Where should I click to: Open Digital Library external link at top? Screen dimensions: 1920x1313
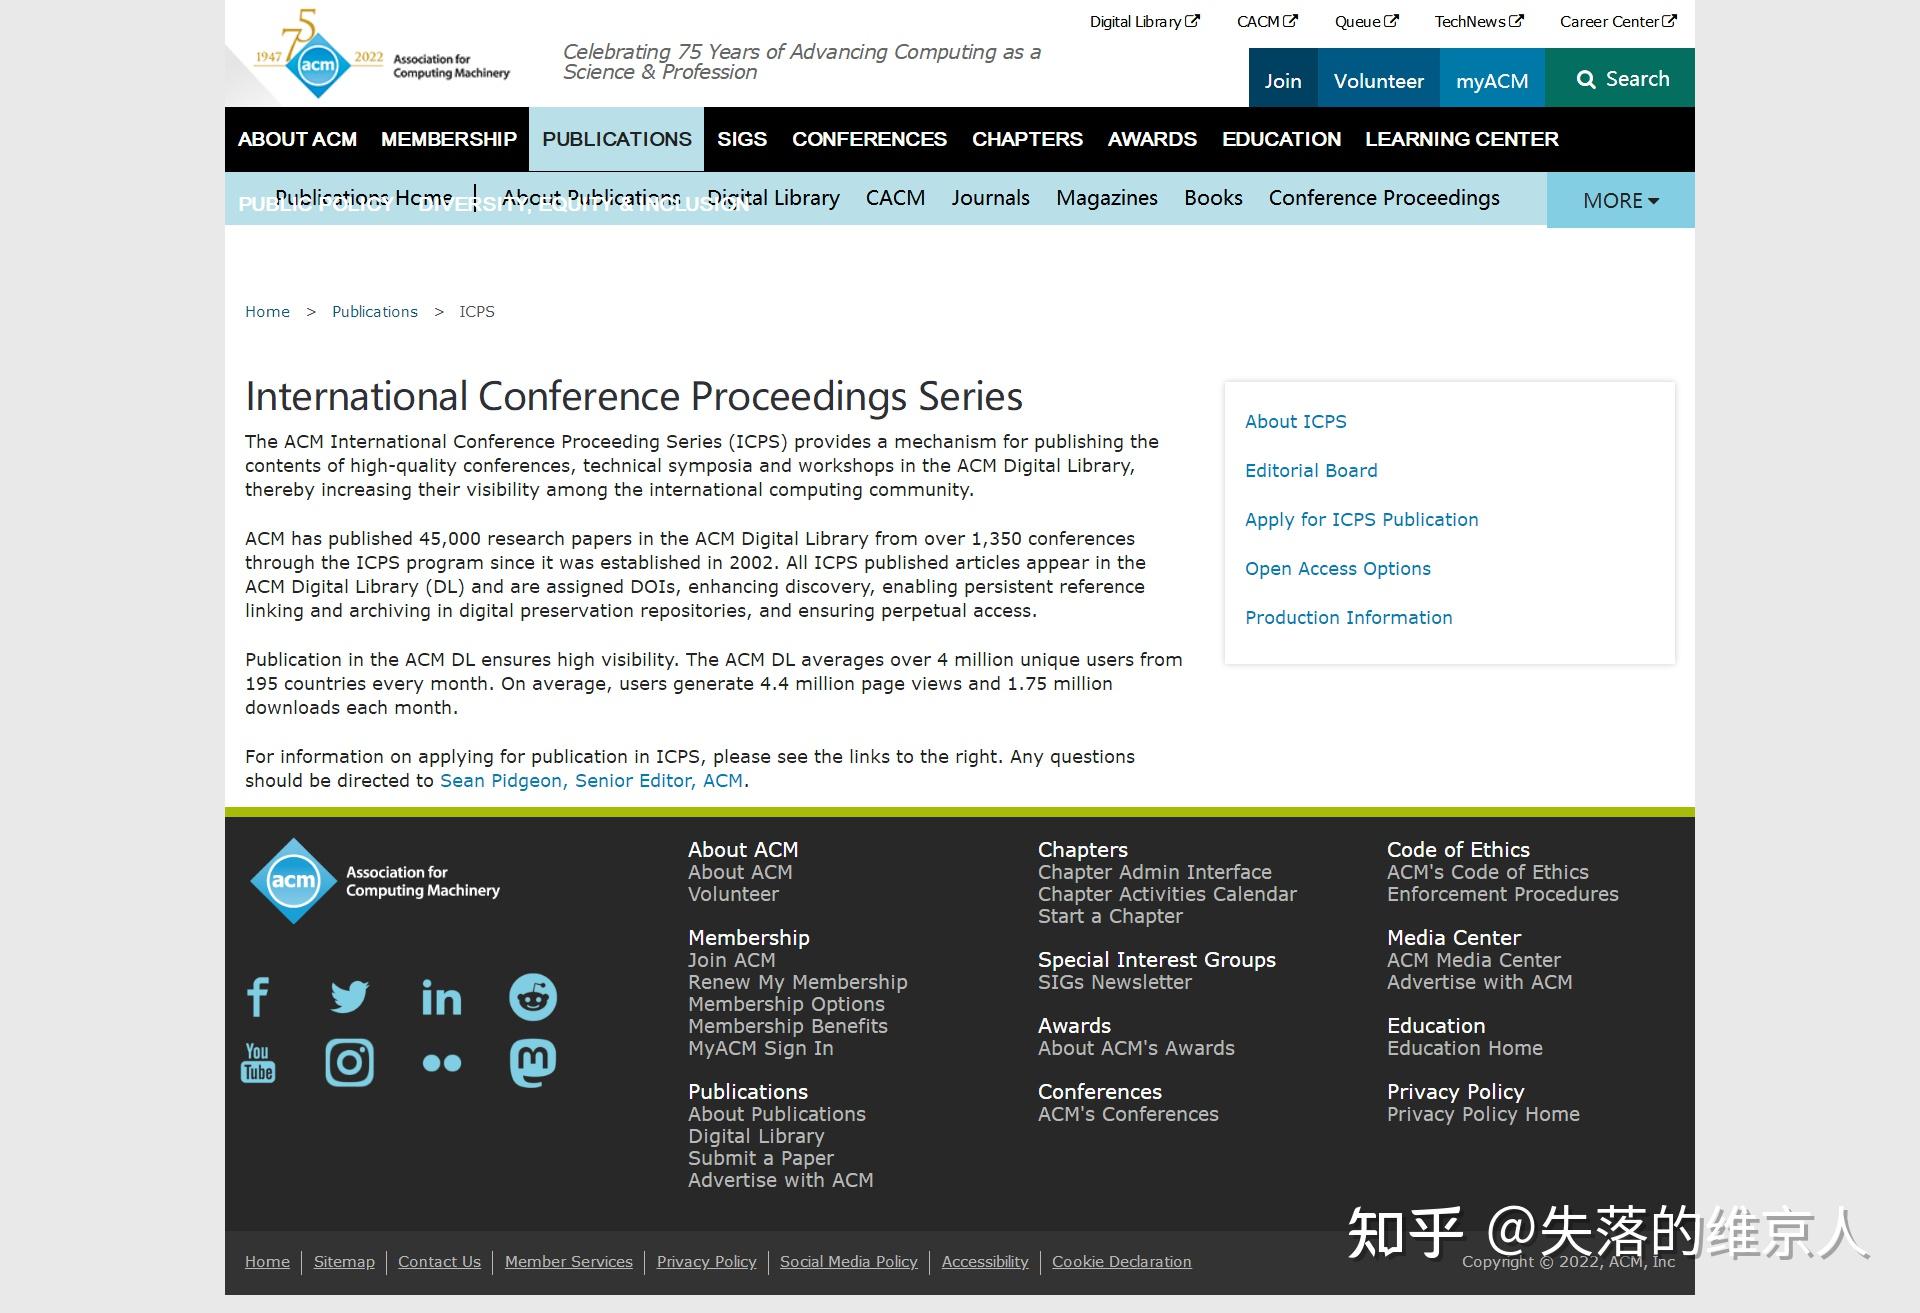(x=1143, y=21)
